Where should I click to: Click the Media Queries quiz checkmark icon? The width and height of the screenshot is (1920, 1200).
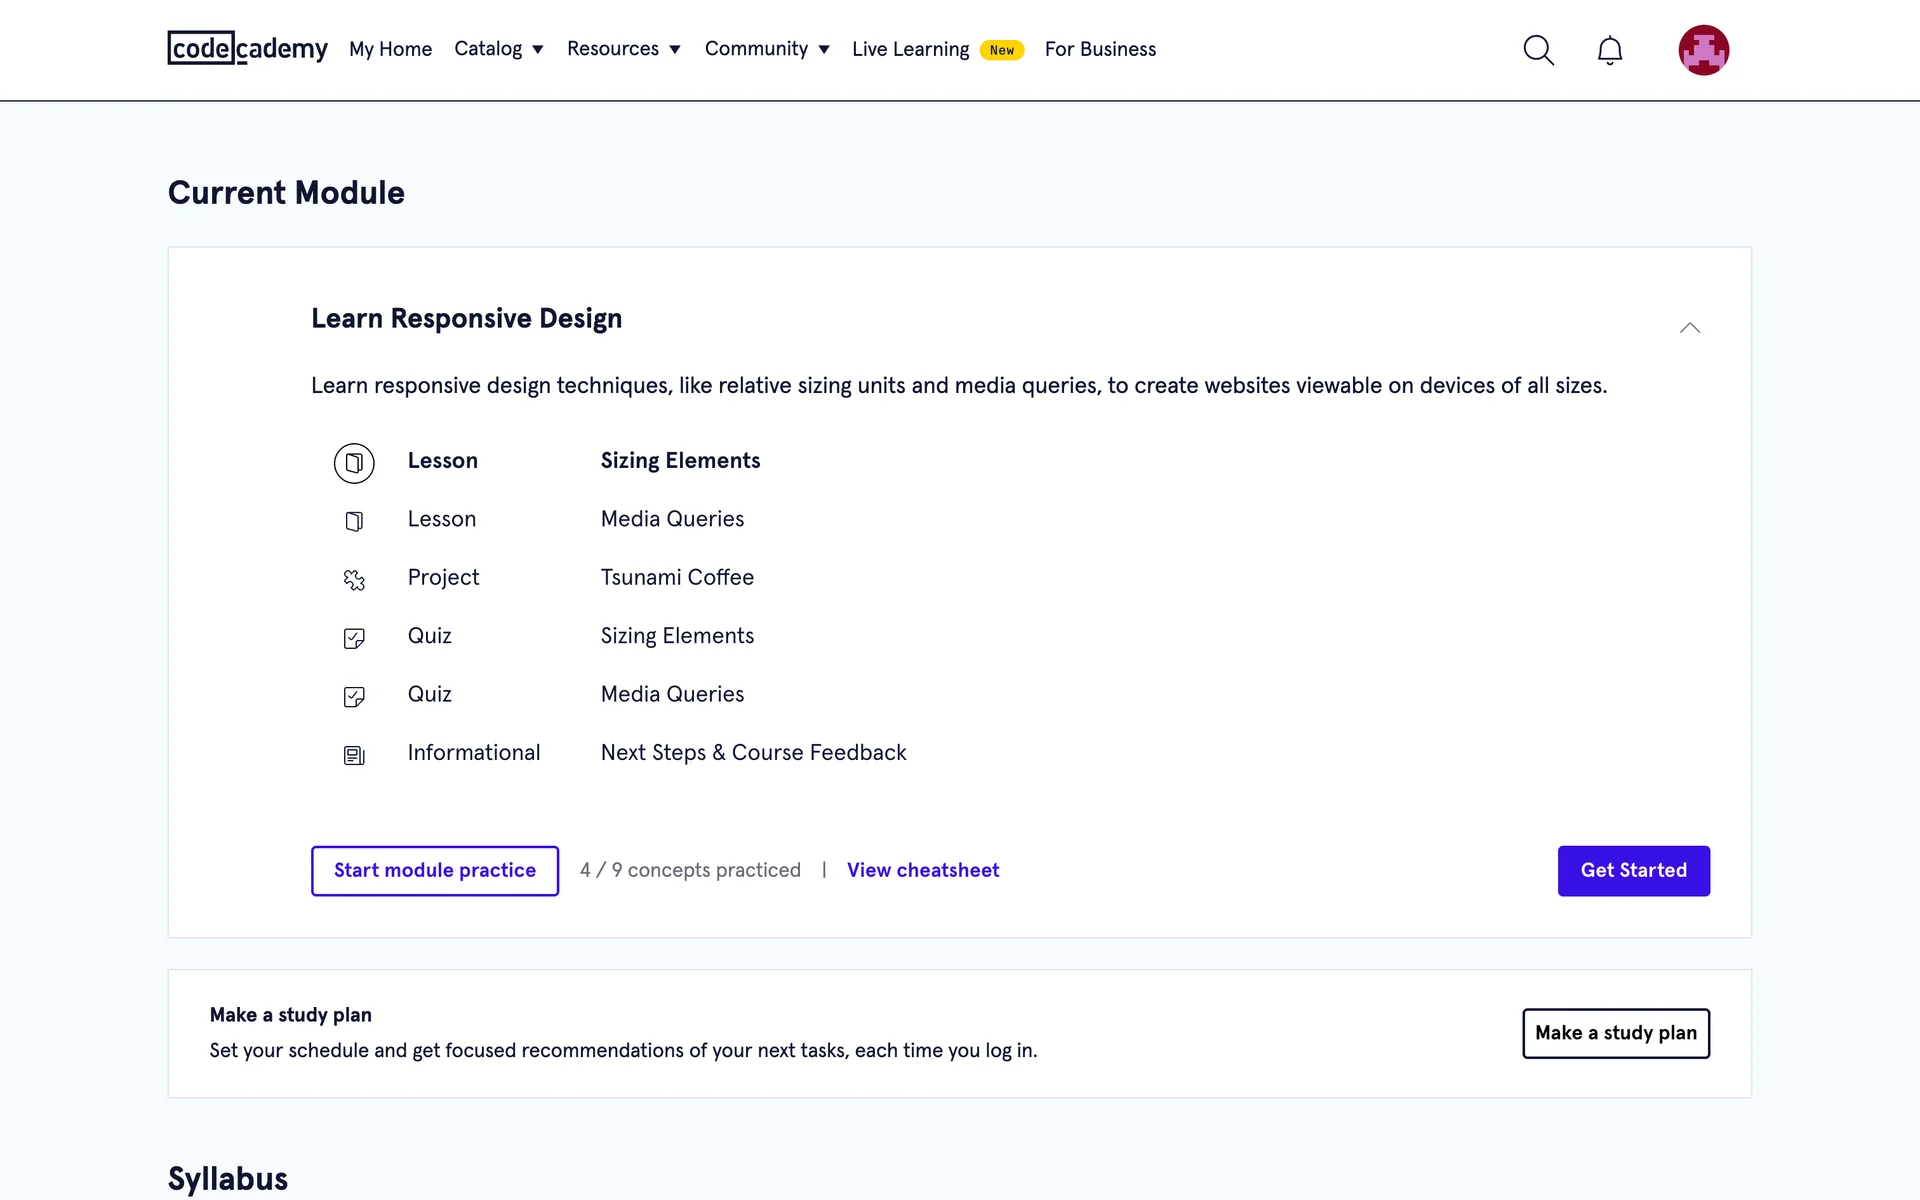pyautogui.click(x=354, y=696)
